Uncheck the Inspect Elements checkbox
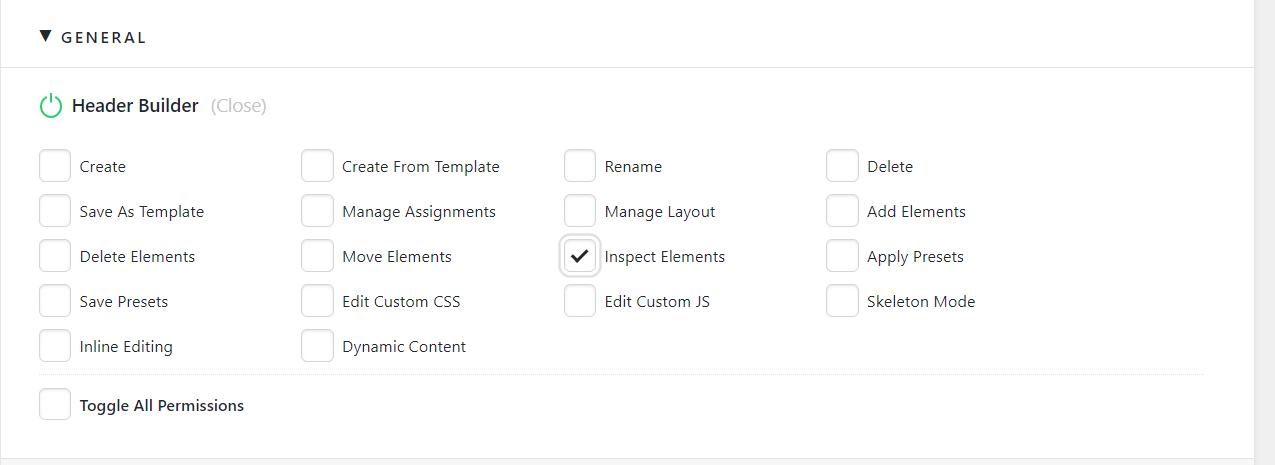Viewport: 1275px width, 465px height. [580, 256]
